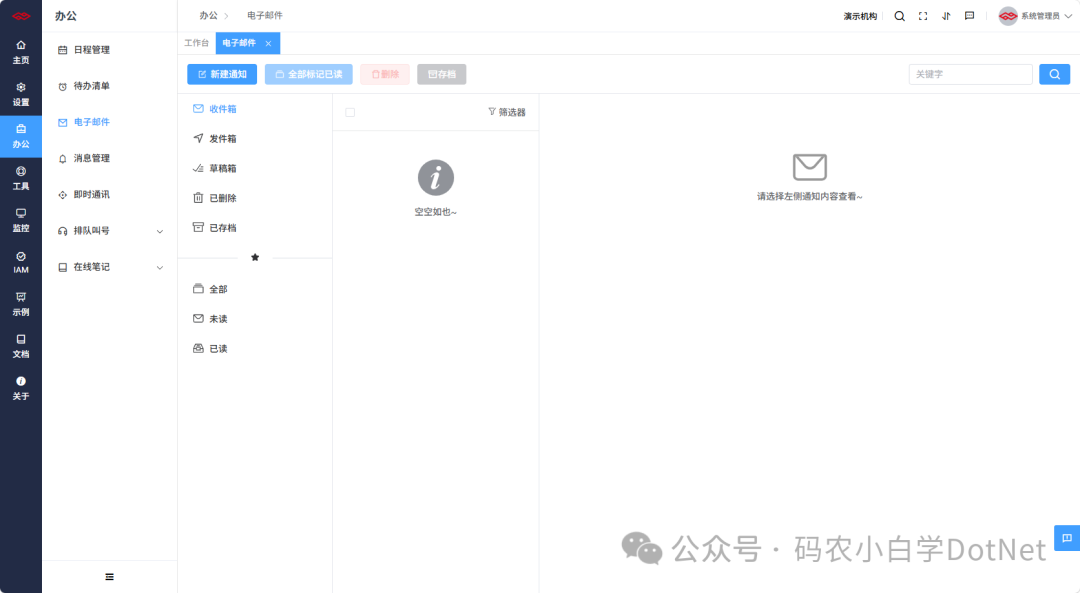Click the 存档 archive button
The height and width of the screenshot is (593, 1080).
442,74
